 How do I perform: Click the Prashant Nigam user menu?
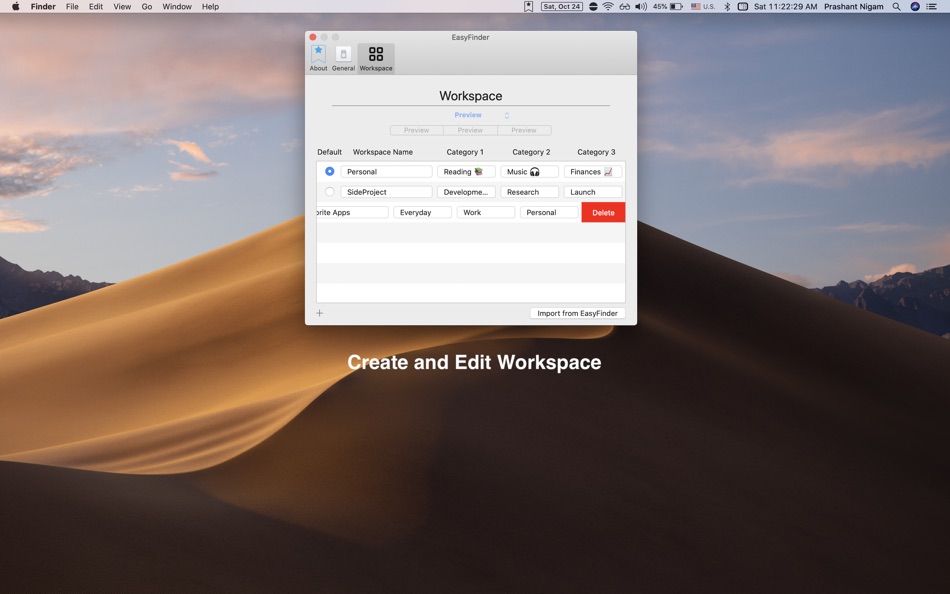(x=854, y=7)
